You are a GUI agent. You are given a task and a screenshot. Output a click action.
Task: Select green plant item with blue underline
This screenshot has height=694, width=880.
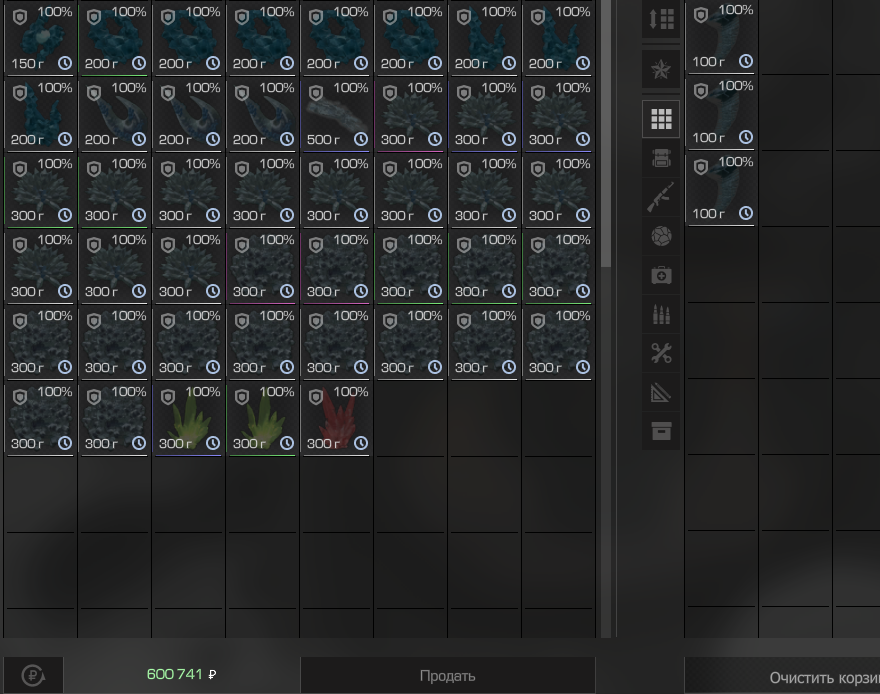coord(189,419)
